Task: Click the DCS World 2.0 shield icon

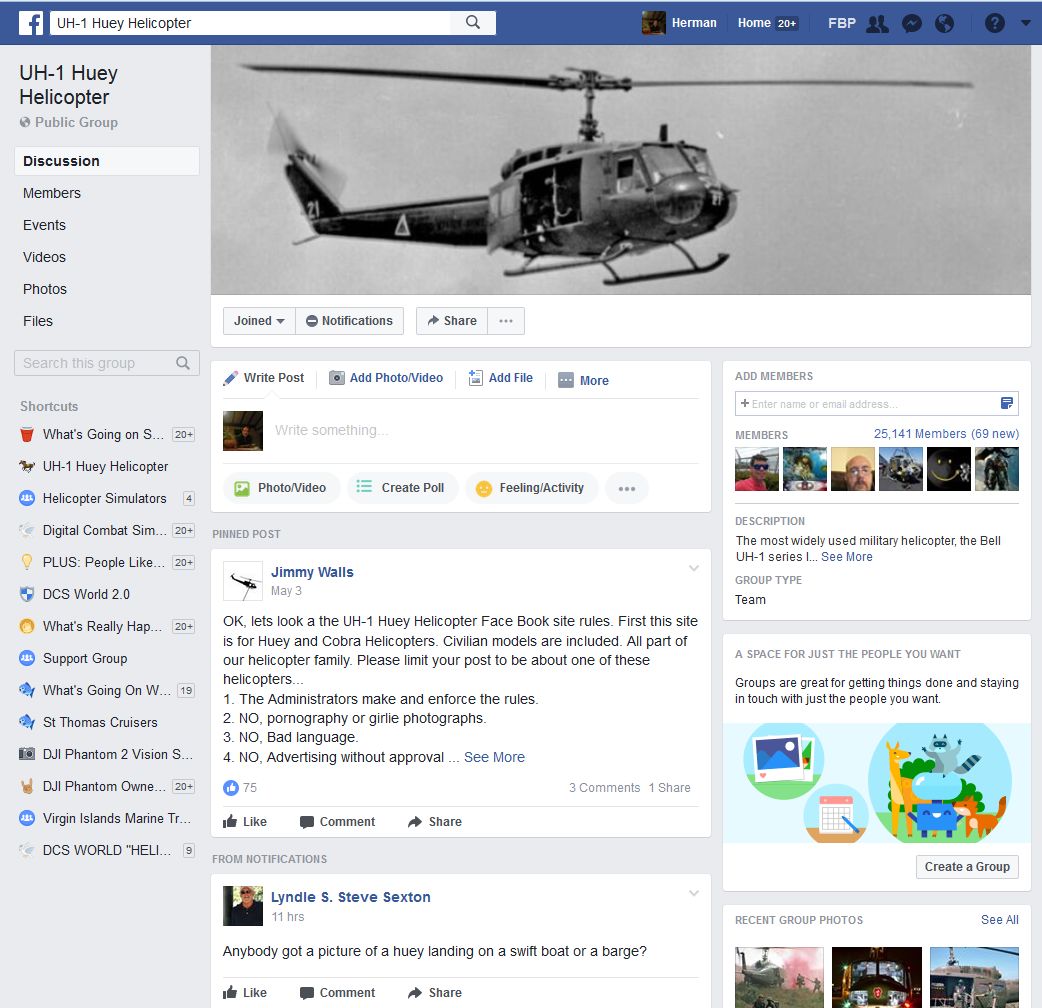Action: point(27,594)
